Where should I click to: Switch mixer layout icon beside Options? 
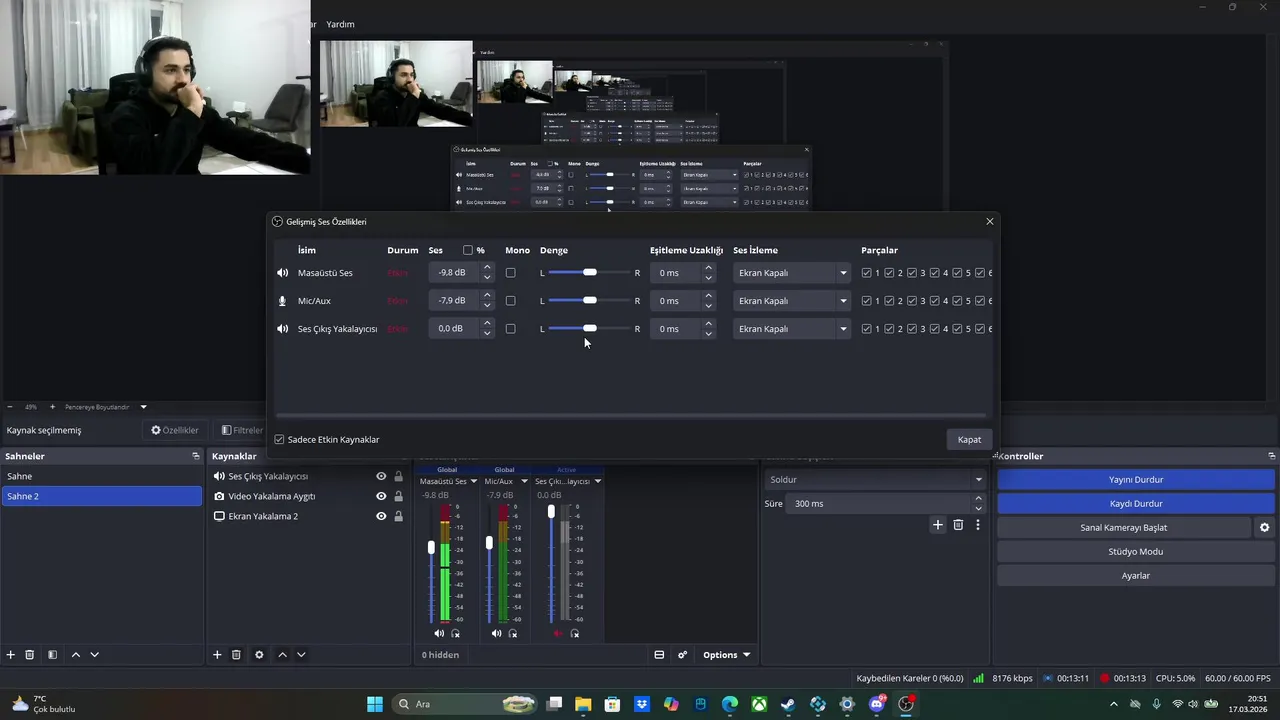(659, 655)
